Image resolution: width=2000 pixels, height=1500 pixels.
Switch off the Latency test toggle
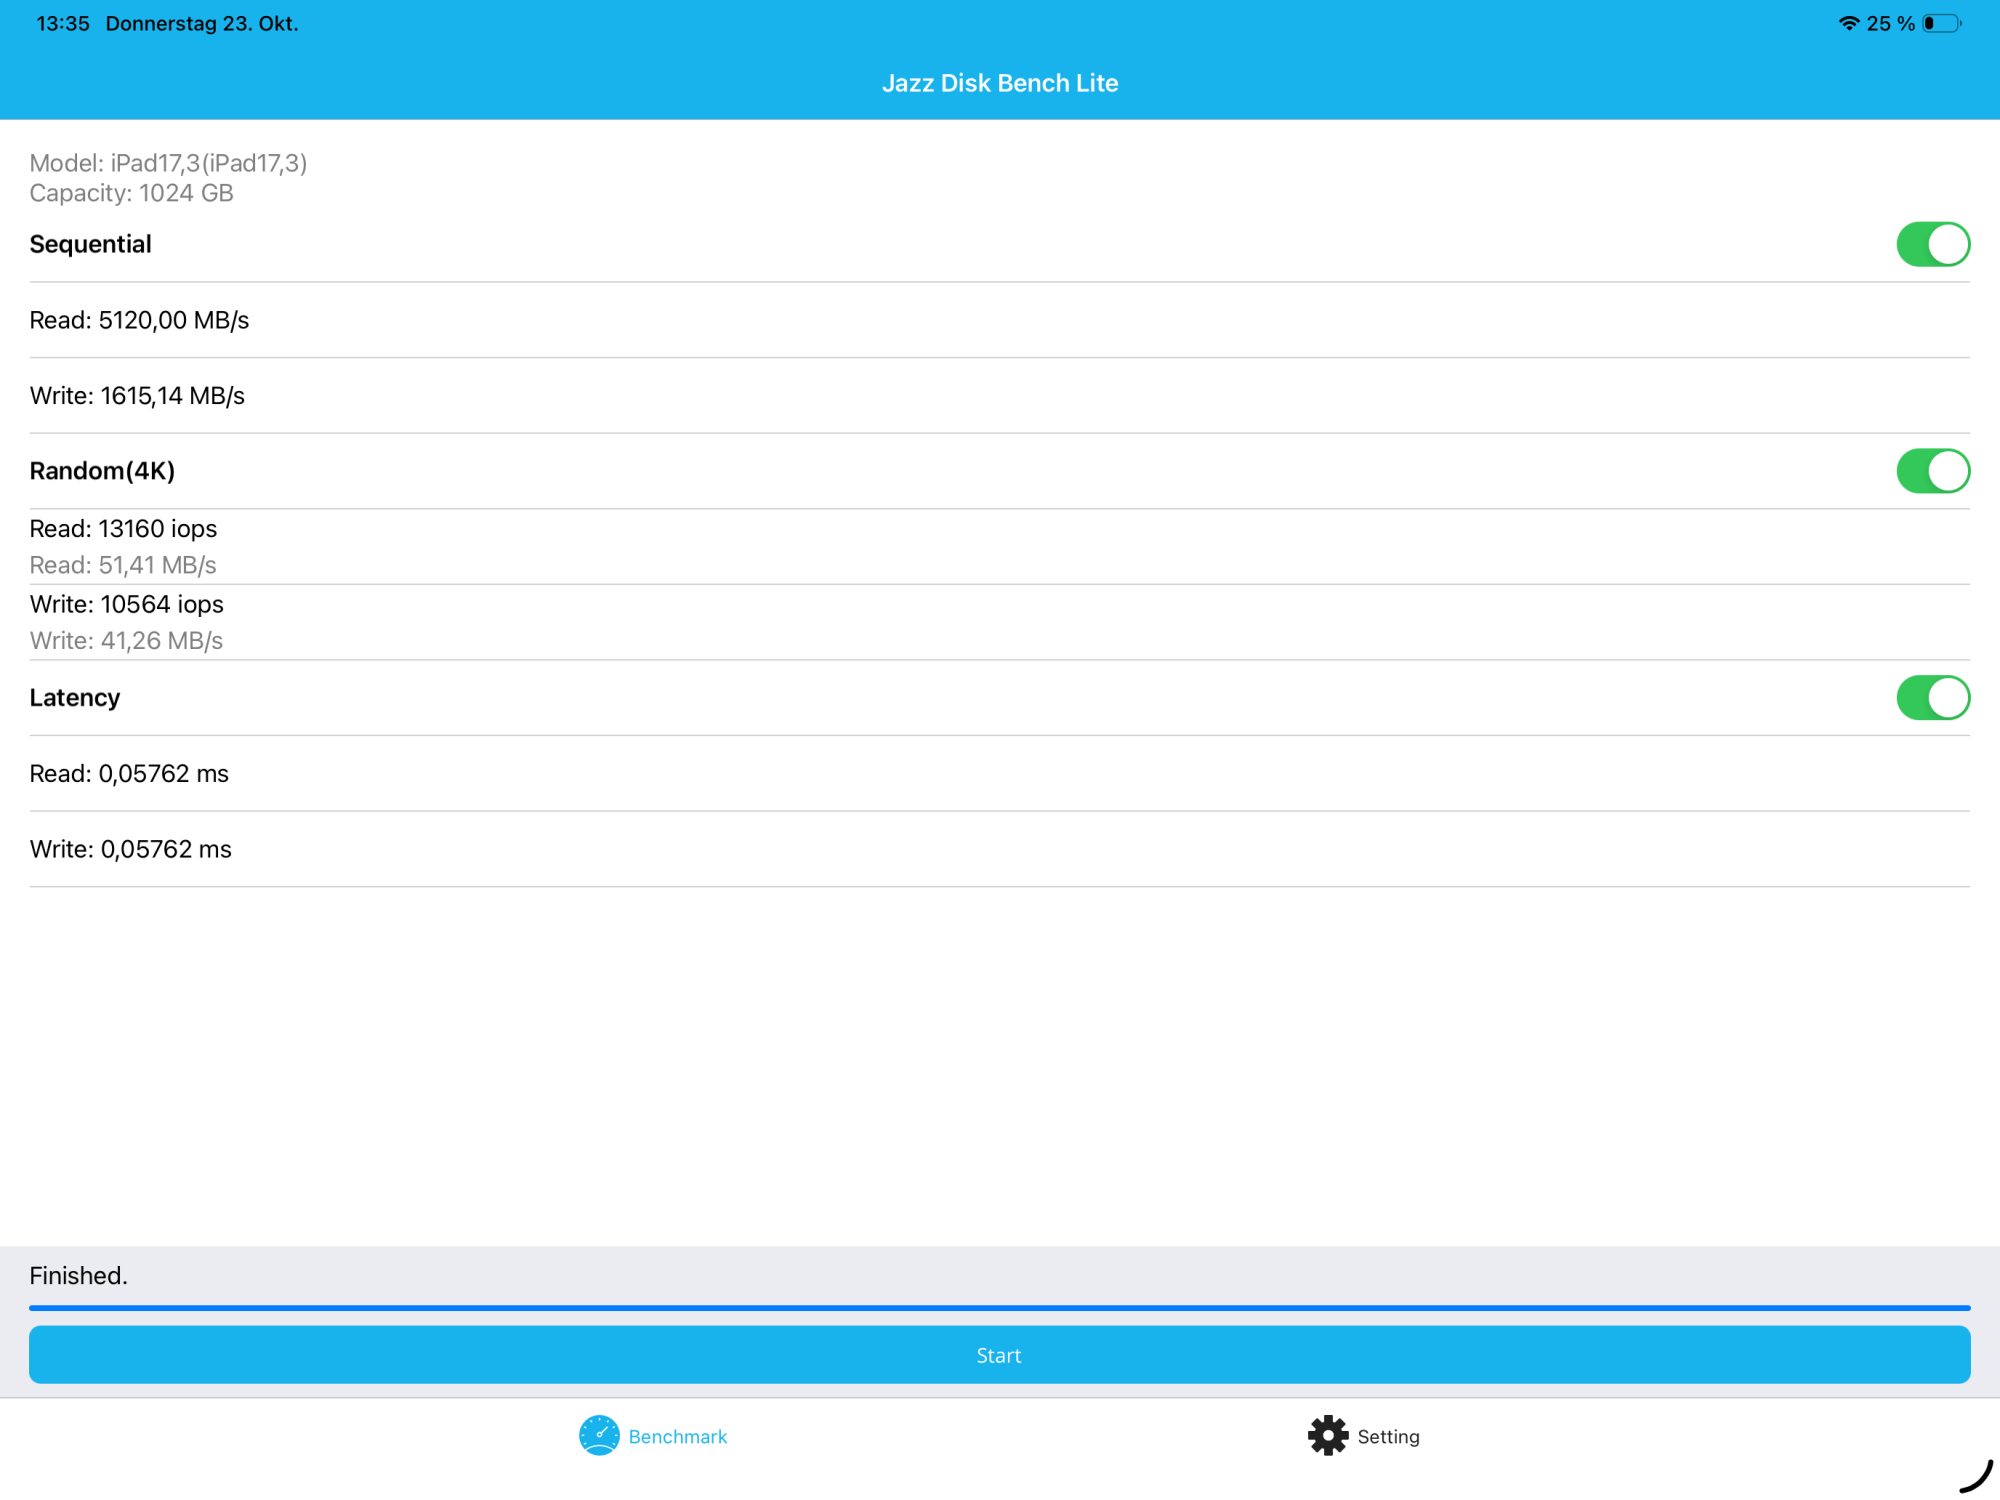point(1932,698)
